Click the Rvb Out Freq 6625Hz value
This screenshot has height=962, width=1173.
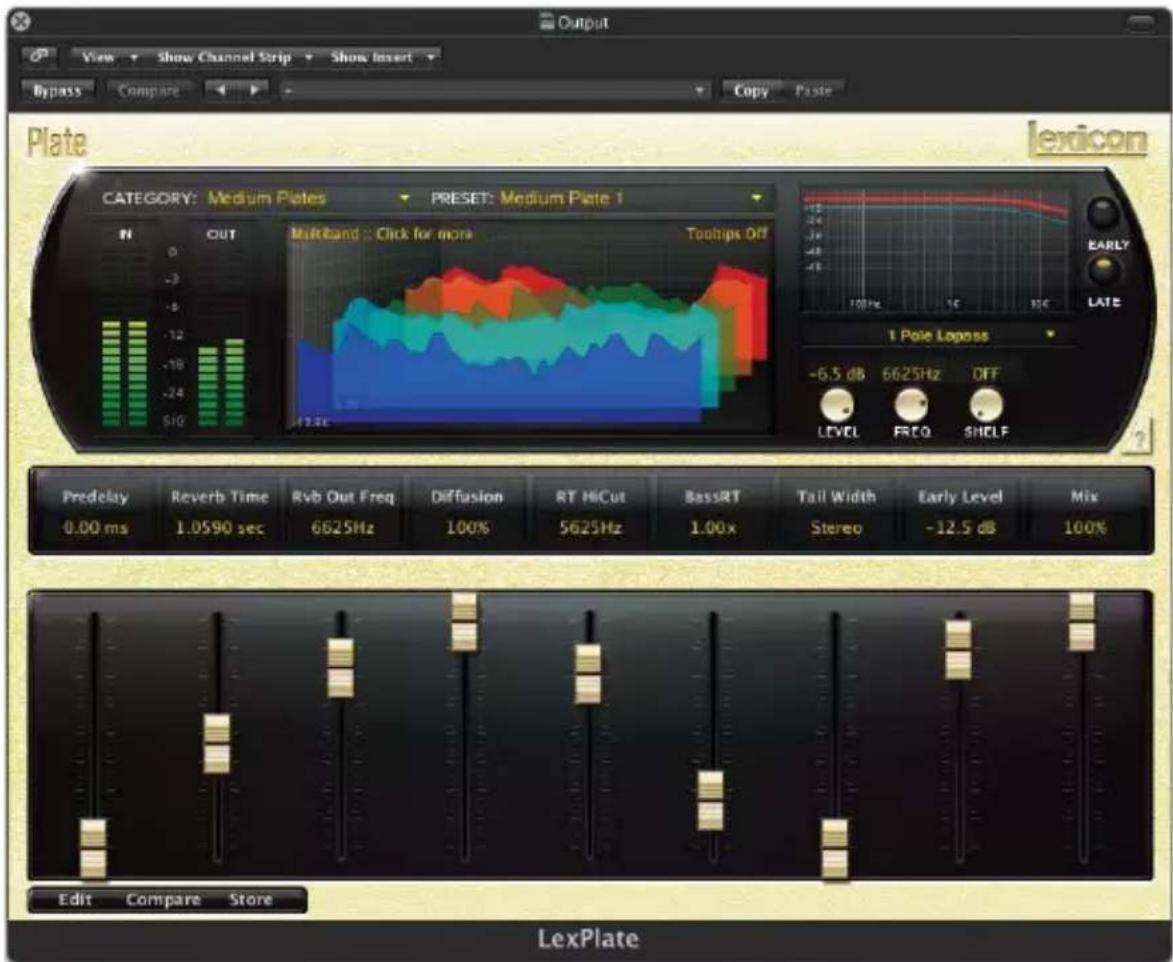click(343, 527)
